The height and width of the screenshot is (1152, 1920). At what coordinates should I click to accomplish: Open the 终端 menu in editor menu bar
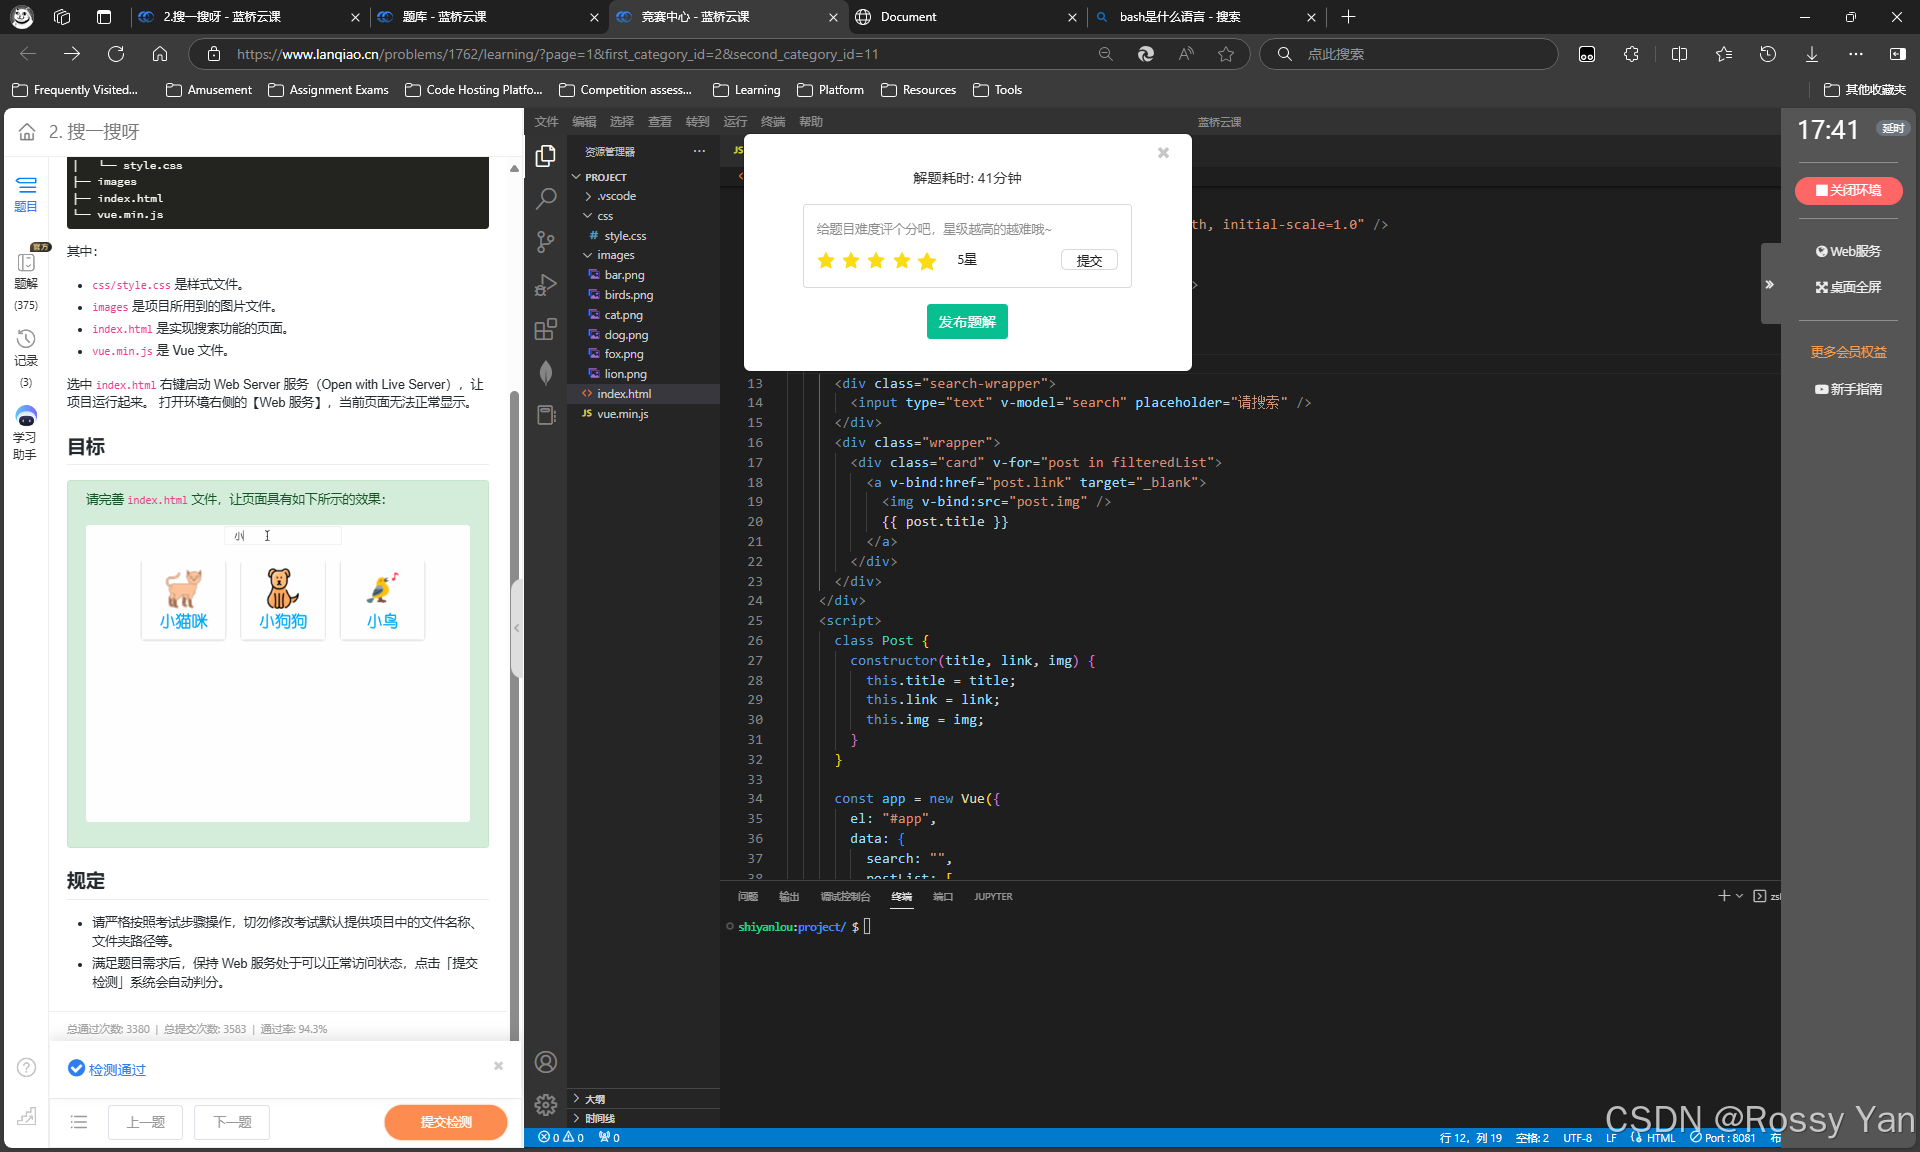tap(772, 121)
